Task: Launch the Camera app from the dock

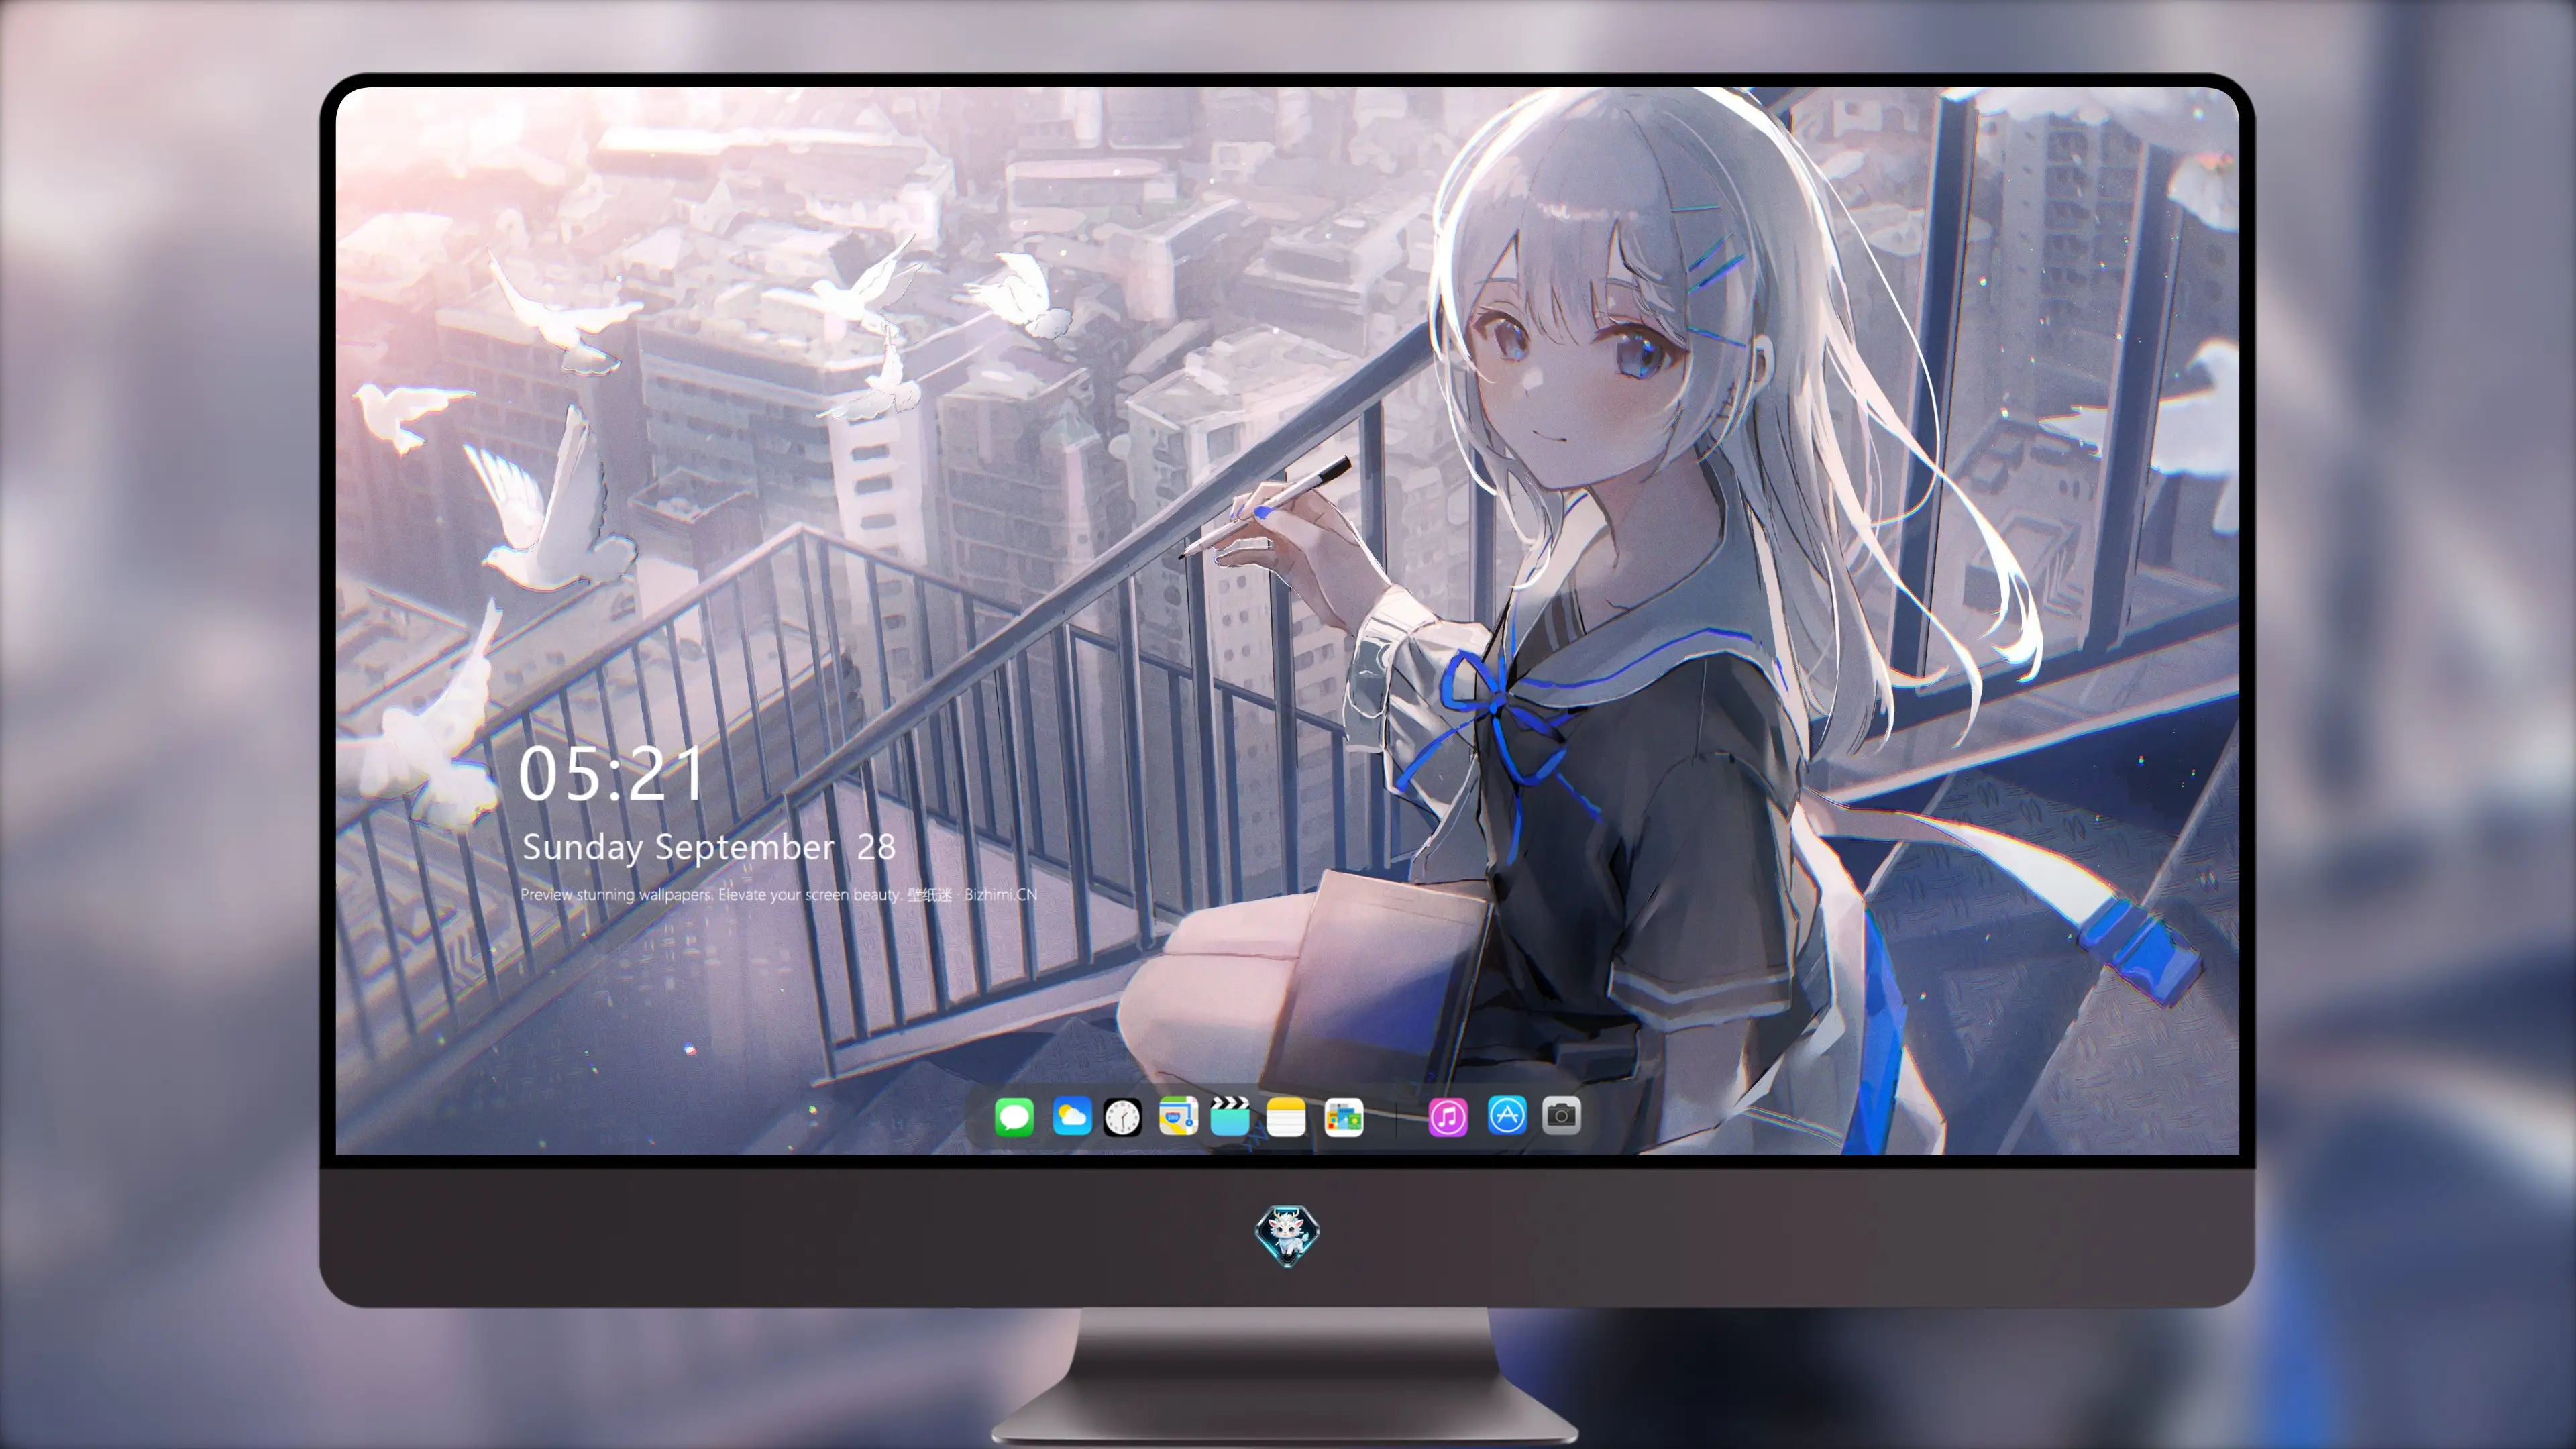Action: coord(1561,1115)
